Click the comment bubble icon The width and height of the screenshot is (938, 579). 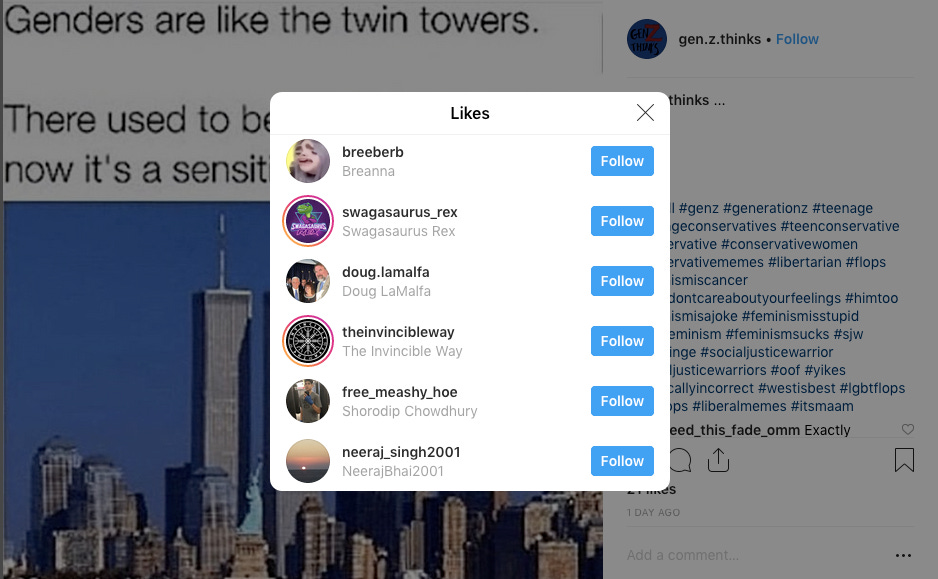[x=681, y=460]
